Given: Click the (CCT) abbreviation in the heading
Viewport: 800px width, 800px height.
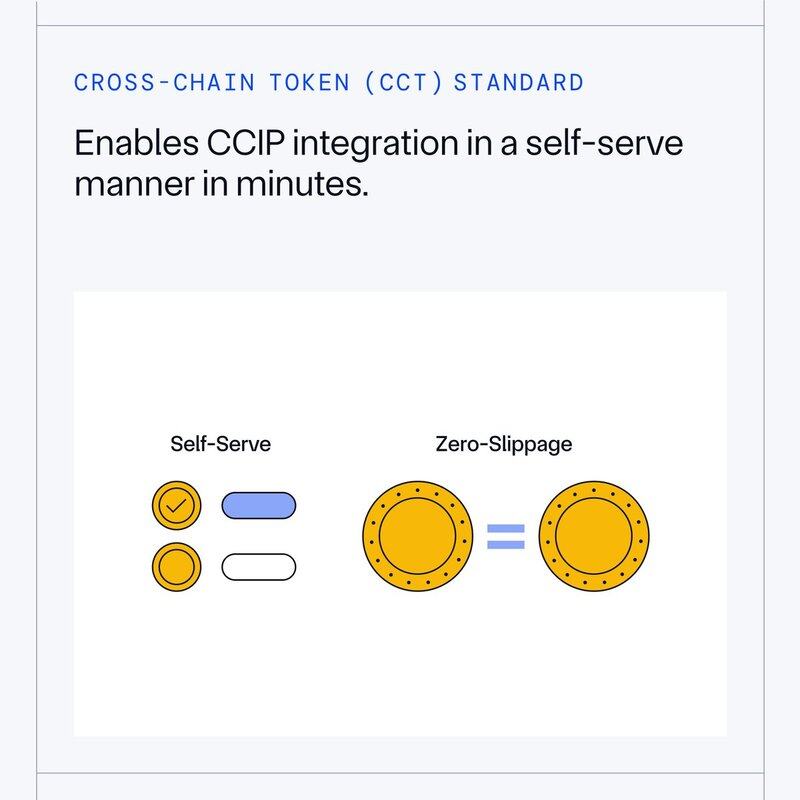Looking at the screenshot, I should [x=404, y=82].
